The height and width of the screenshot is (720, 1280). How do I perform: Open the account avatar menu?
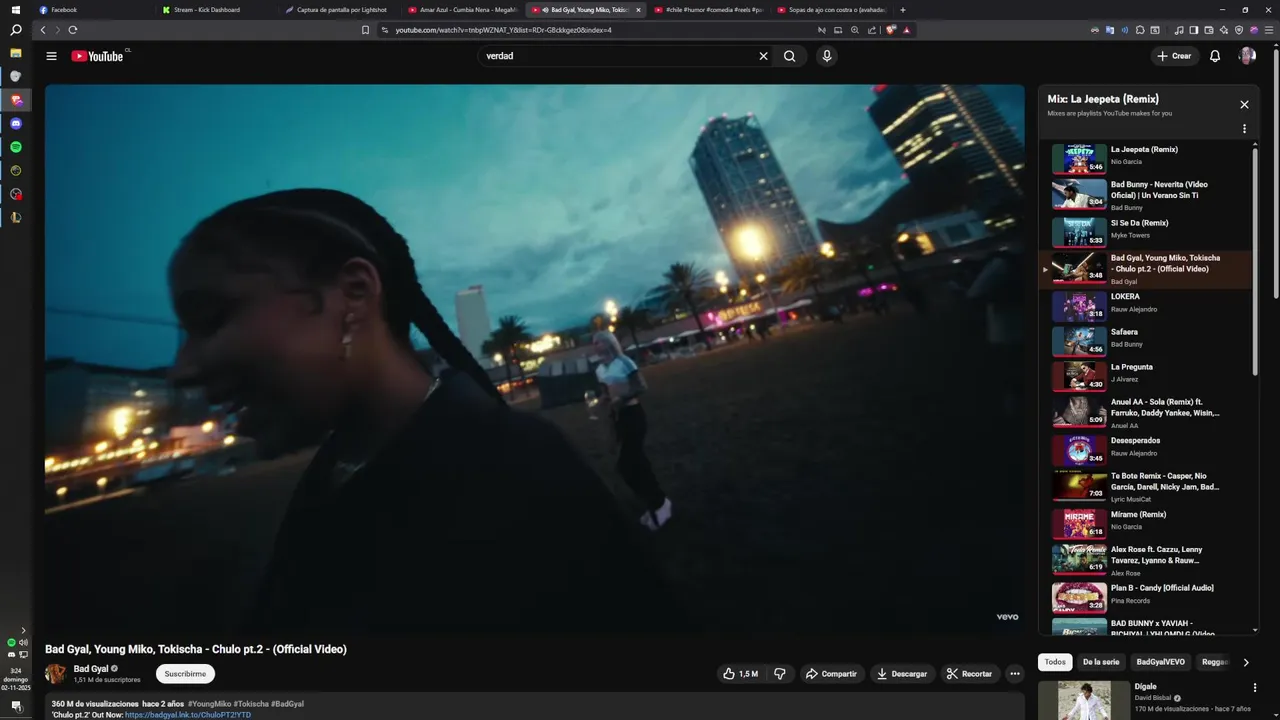click(x=1247, y=56)
